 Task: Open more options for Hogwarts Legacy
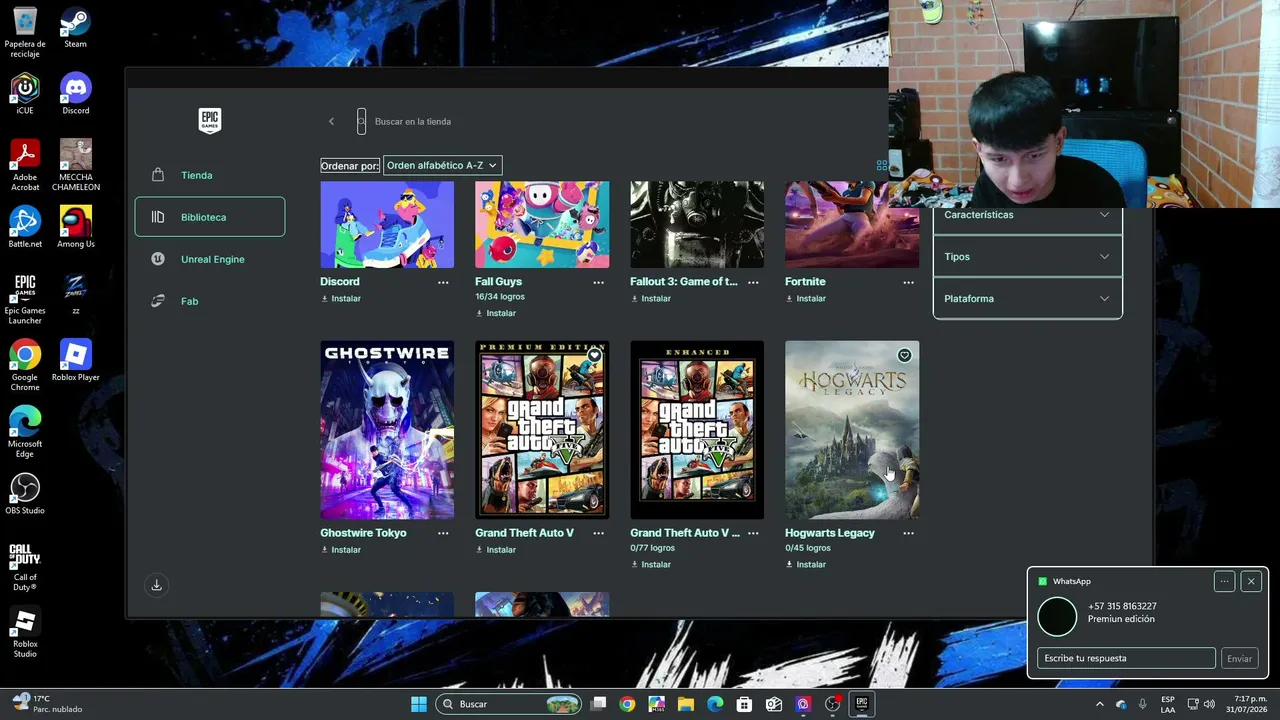(x=908, y=534)
